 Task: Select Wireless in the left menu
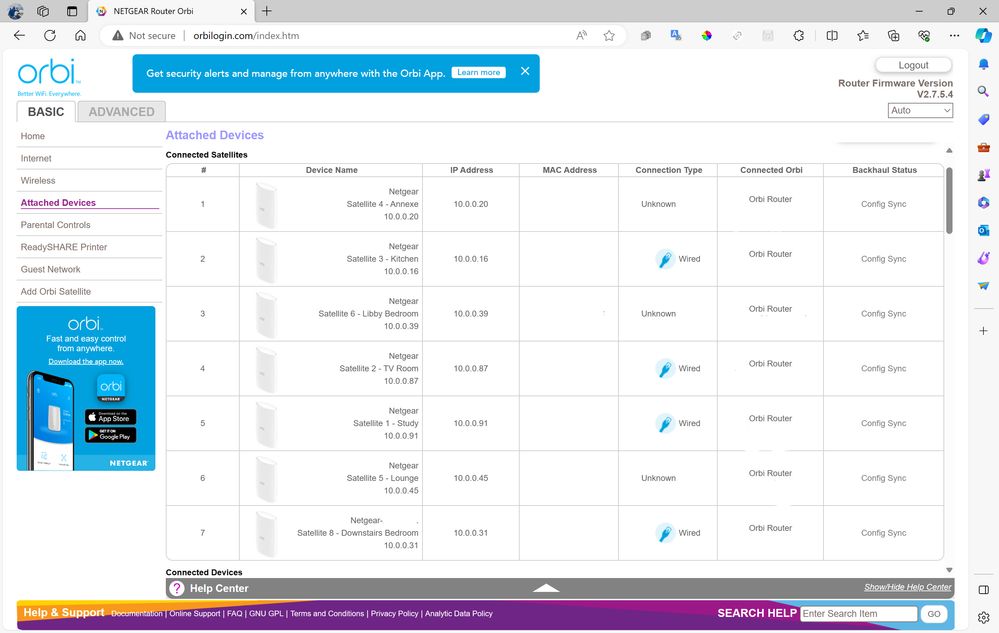(38, 181)
